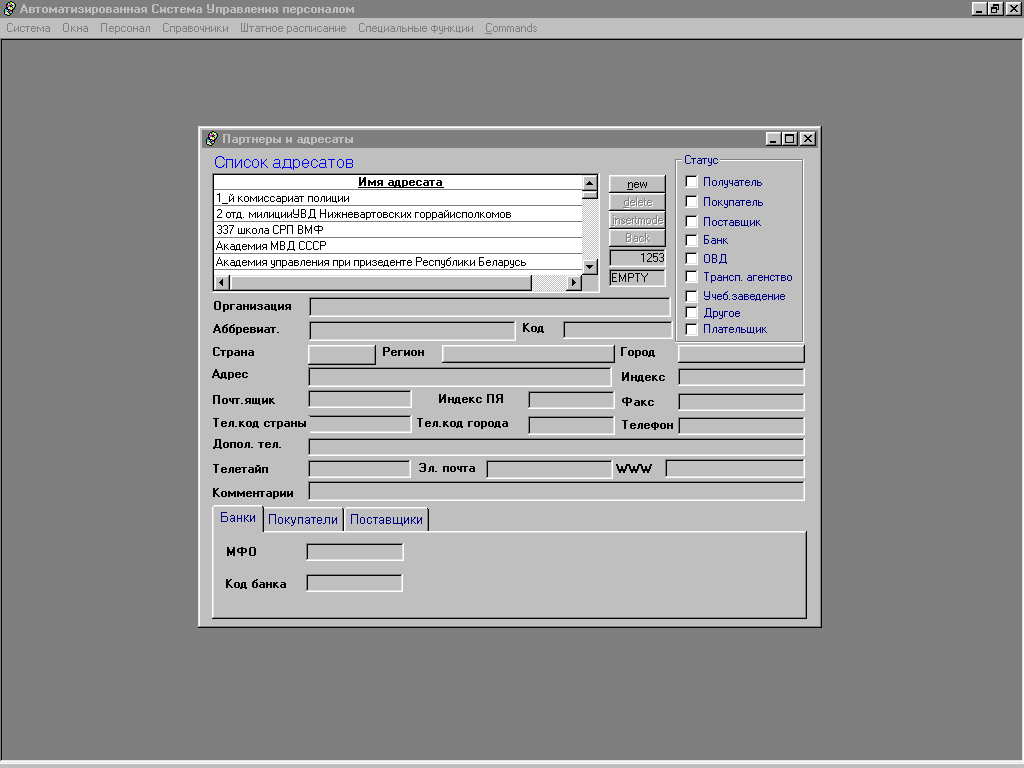Select Академия МВД СССР in the list
The image size is (1024, 768).
pyautogui.click(x=397, y=246)
